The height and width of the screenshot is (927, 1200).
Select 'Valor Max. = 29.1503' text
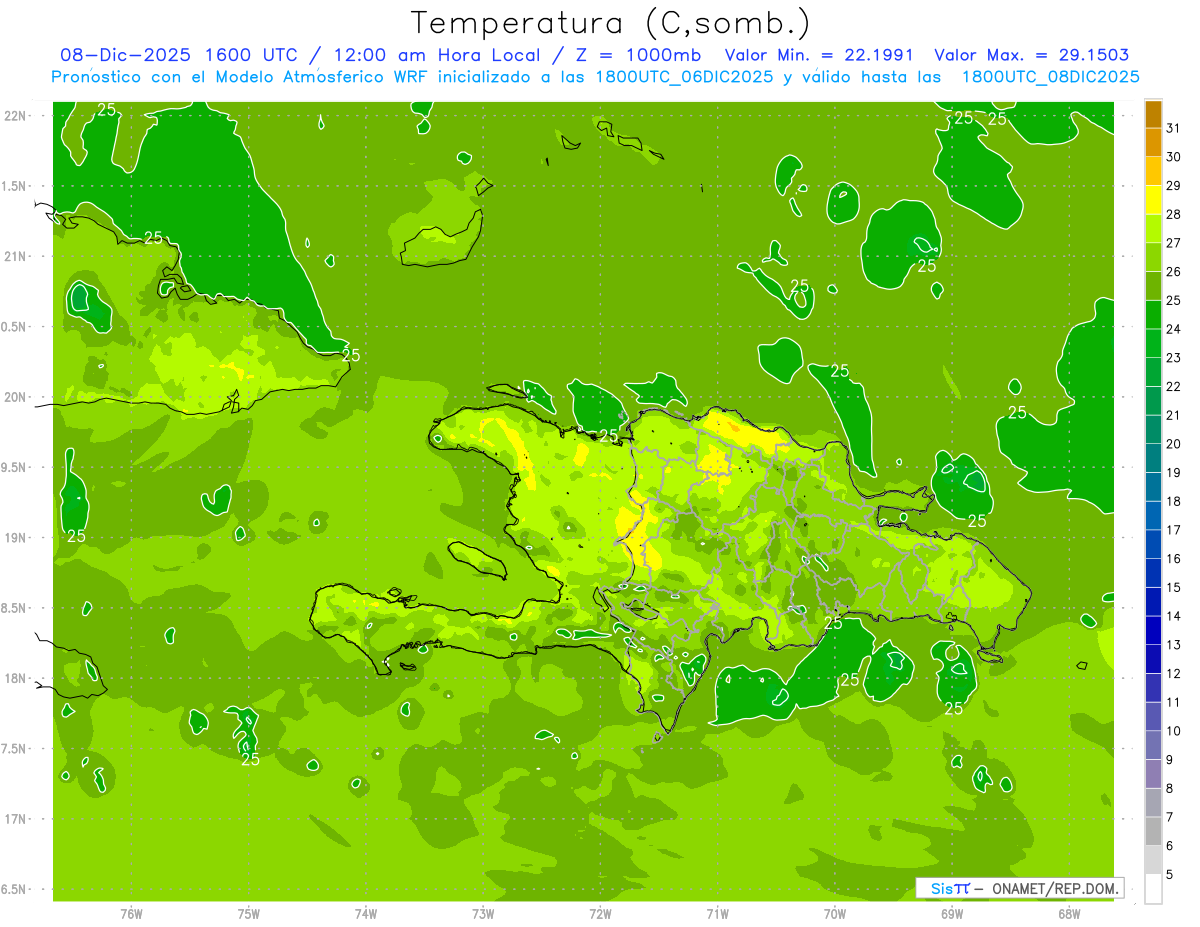tap(1031, 55)
